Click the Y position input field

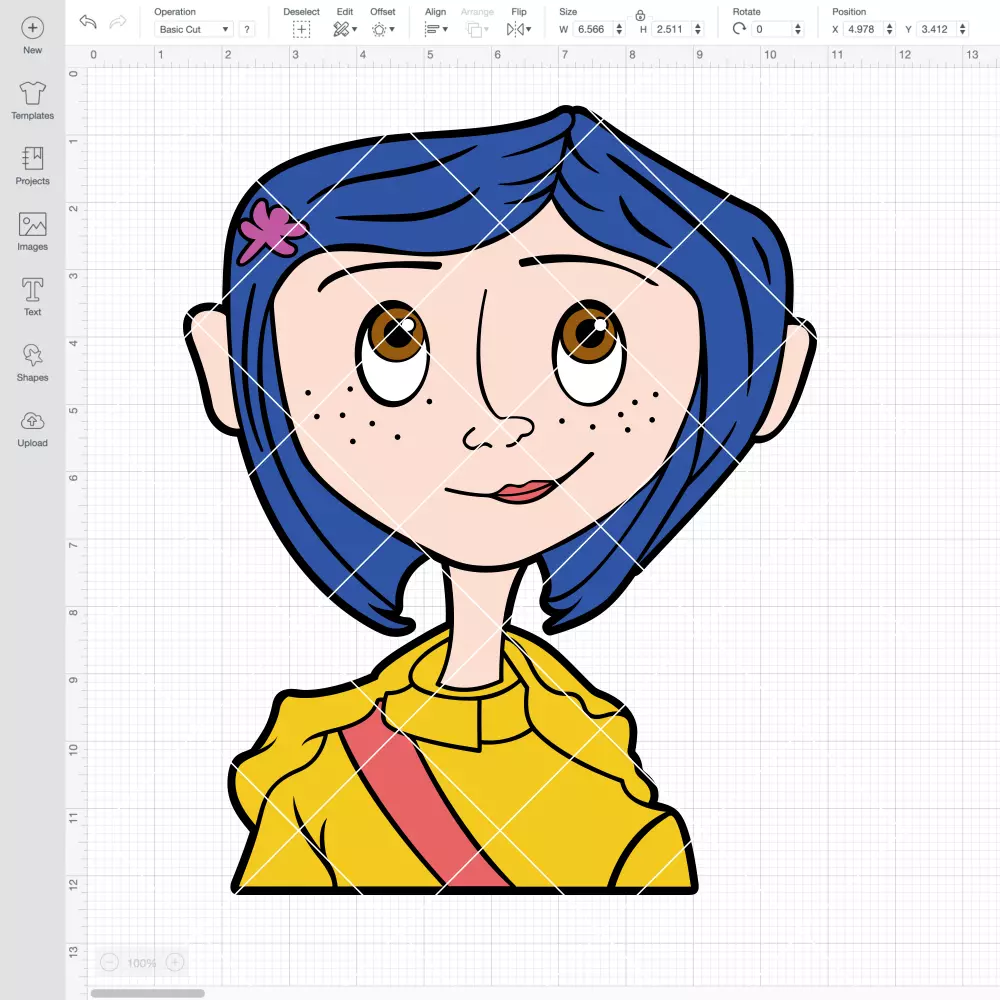click(x=937, y=29)
